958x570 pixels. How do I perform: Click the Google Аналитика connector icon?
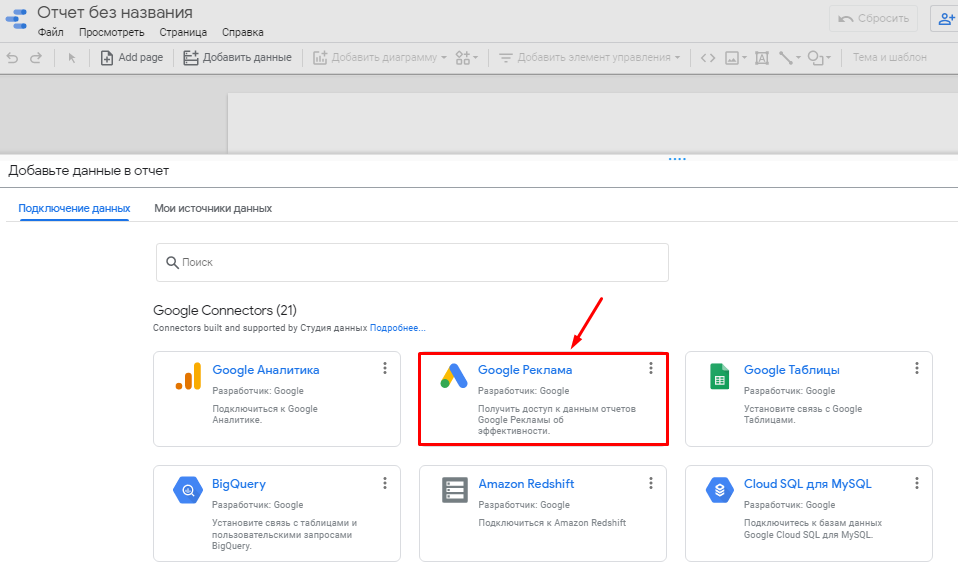(188, 376)
